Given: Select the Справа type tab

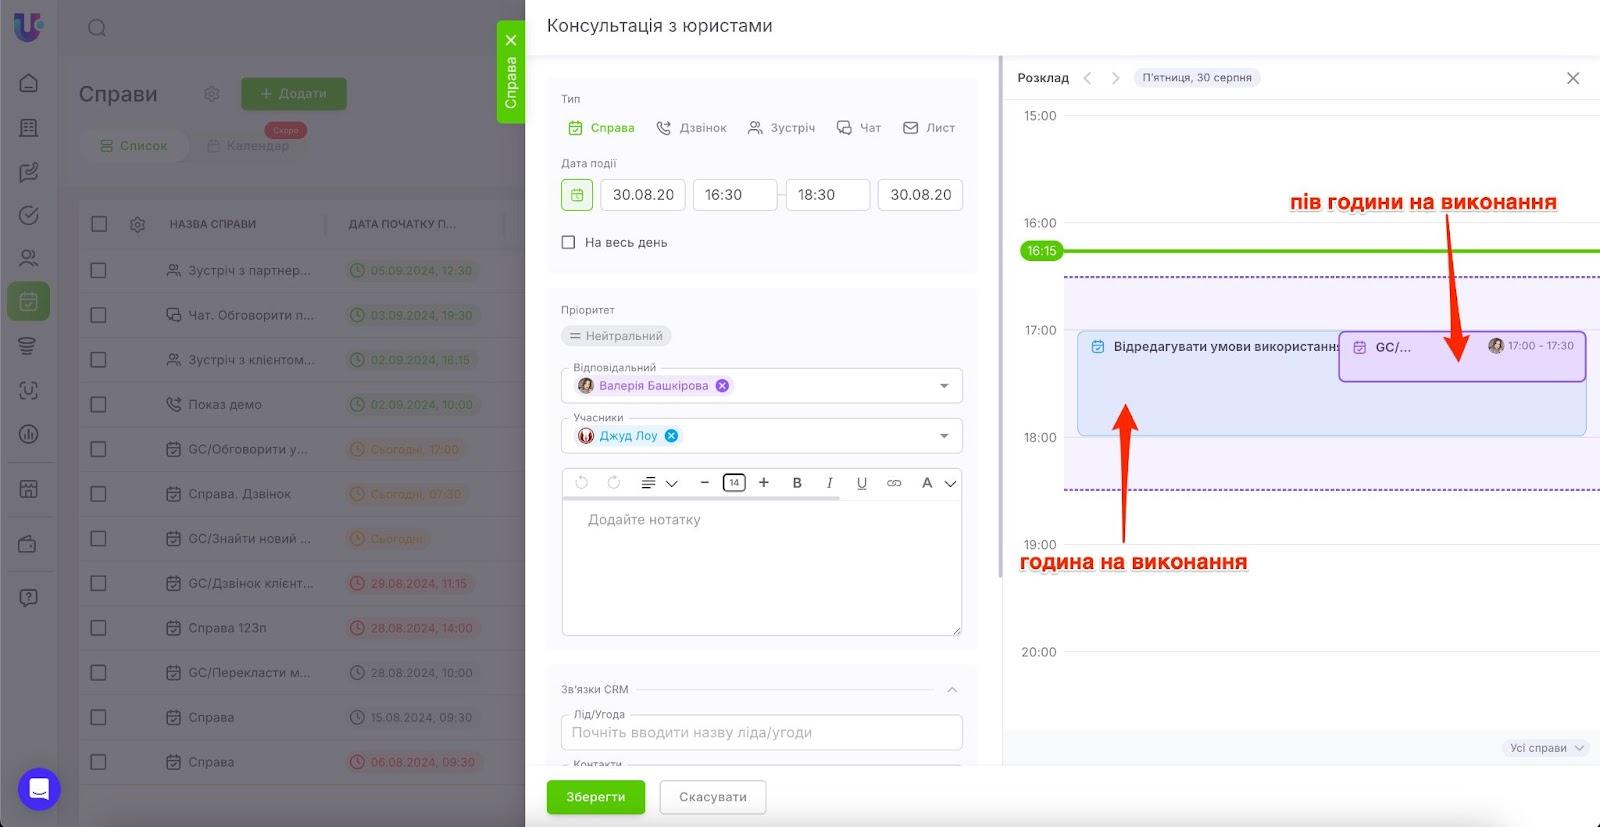Looking at the screenshot, I should coord(601,128).
